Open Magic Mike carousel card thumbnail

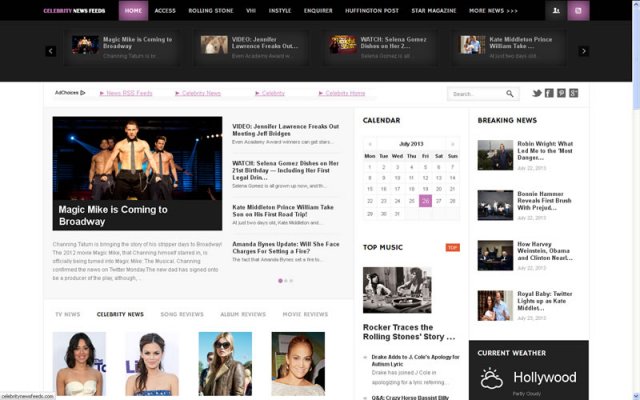click(85, 45)
